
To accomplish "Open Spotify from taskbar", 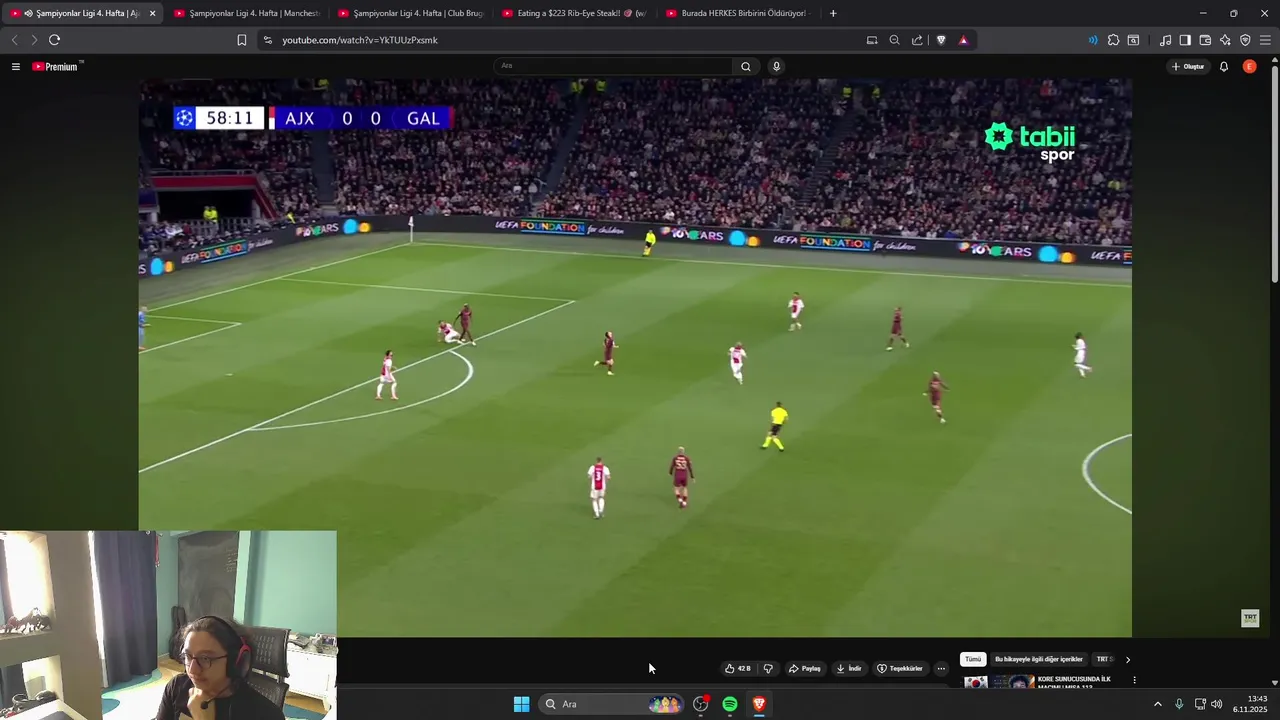I will [730, 704].
